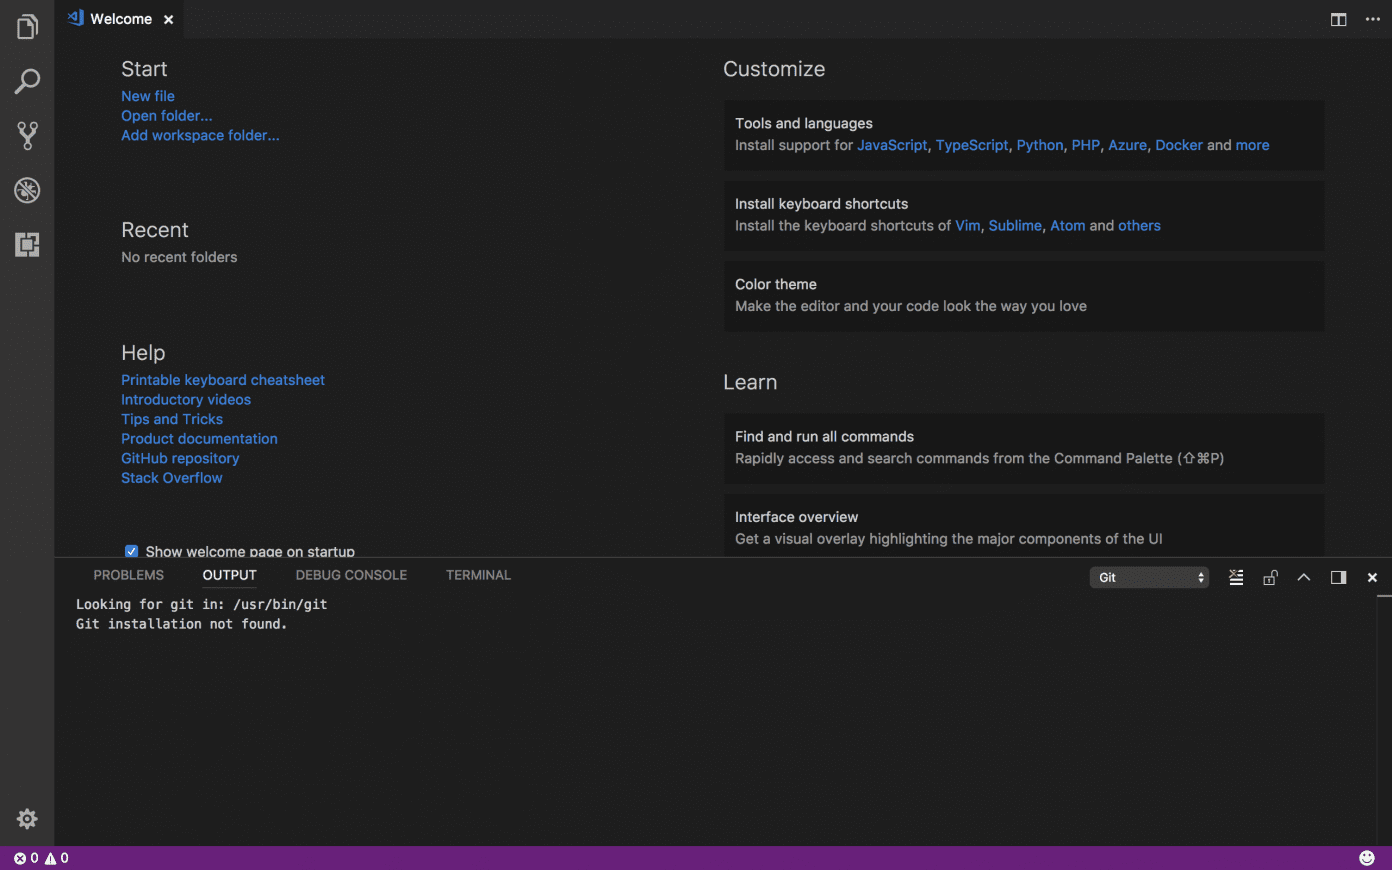
Task: Open the Source Control view
Action: click(x=27, y=135)
